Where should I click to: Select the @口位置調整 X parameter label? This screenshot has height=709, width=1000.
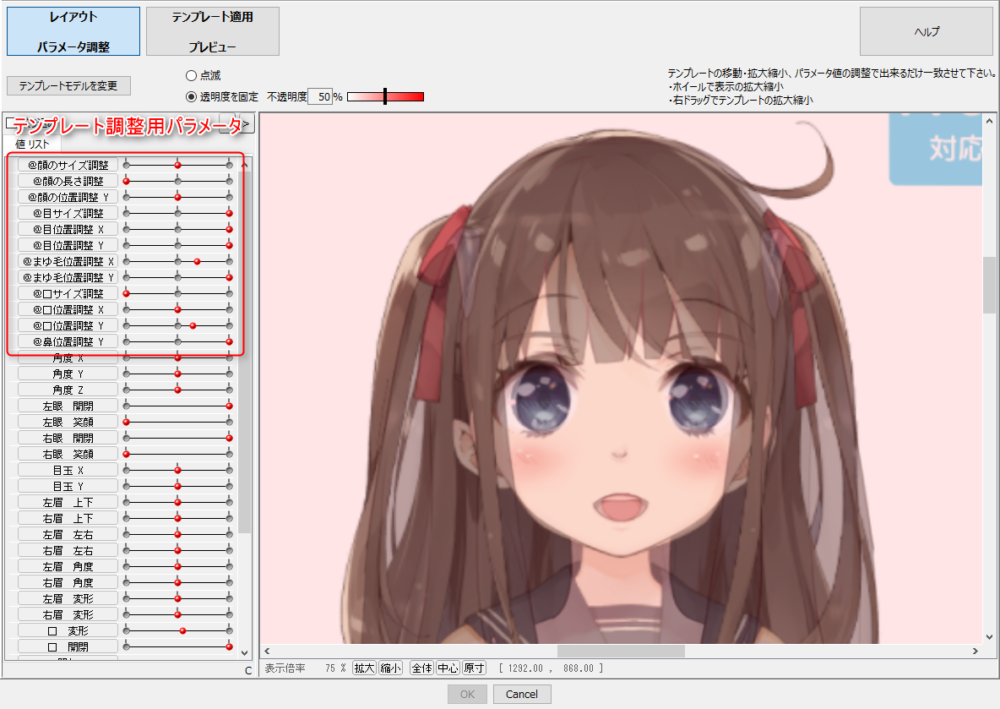pos(68,309)
